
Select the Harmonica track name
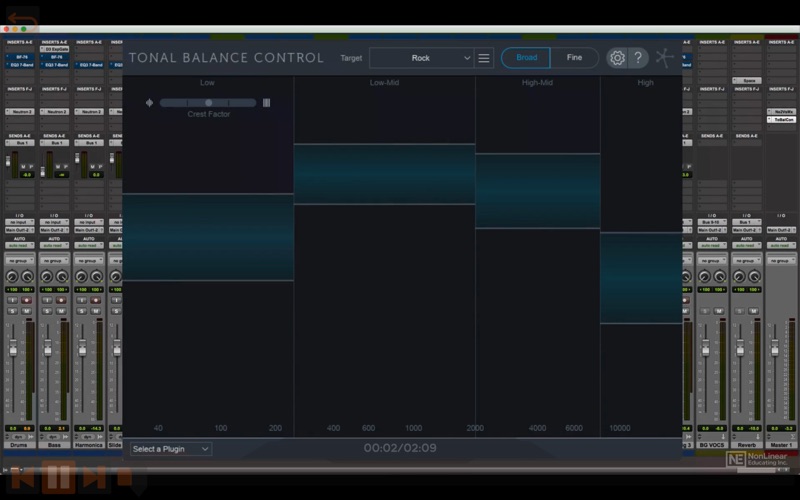(x=89, y=445)
